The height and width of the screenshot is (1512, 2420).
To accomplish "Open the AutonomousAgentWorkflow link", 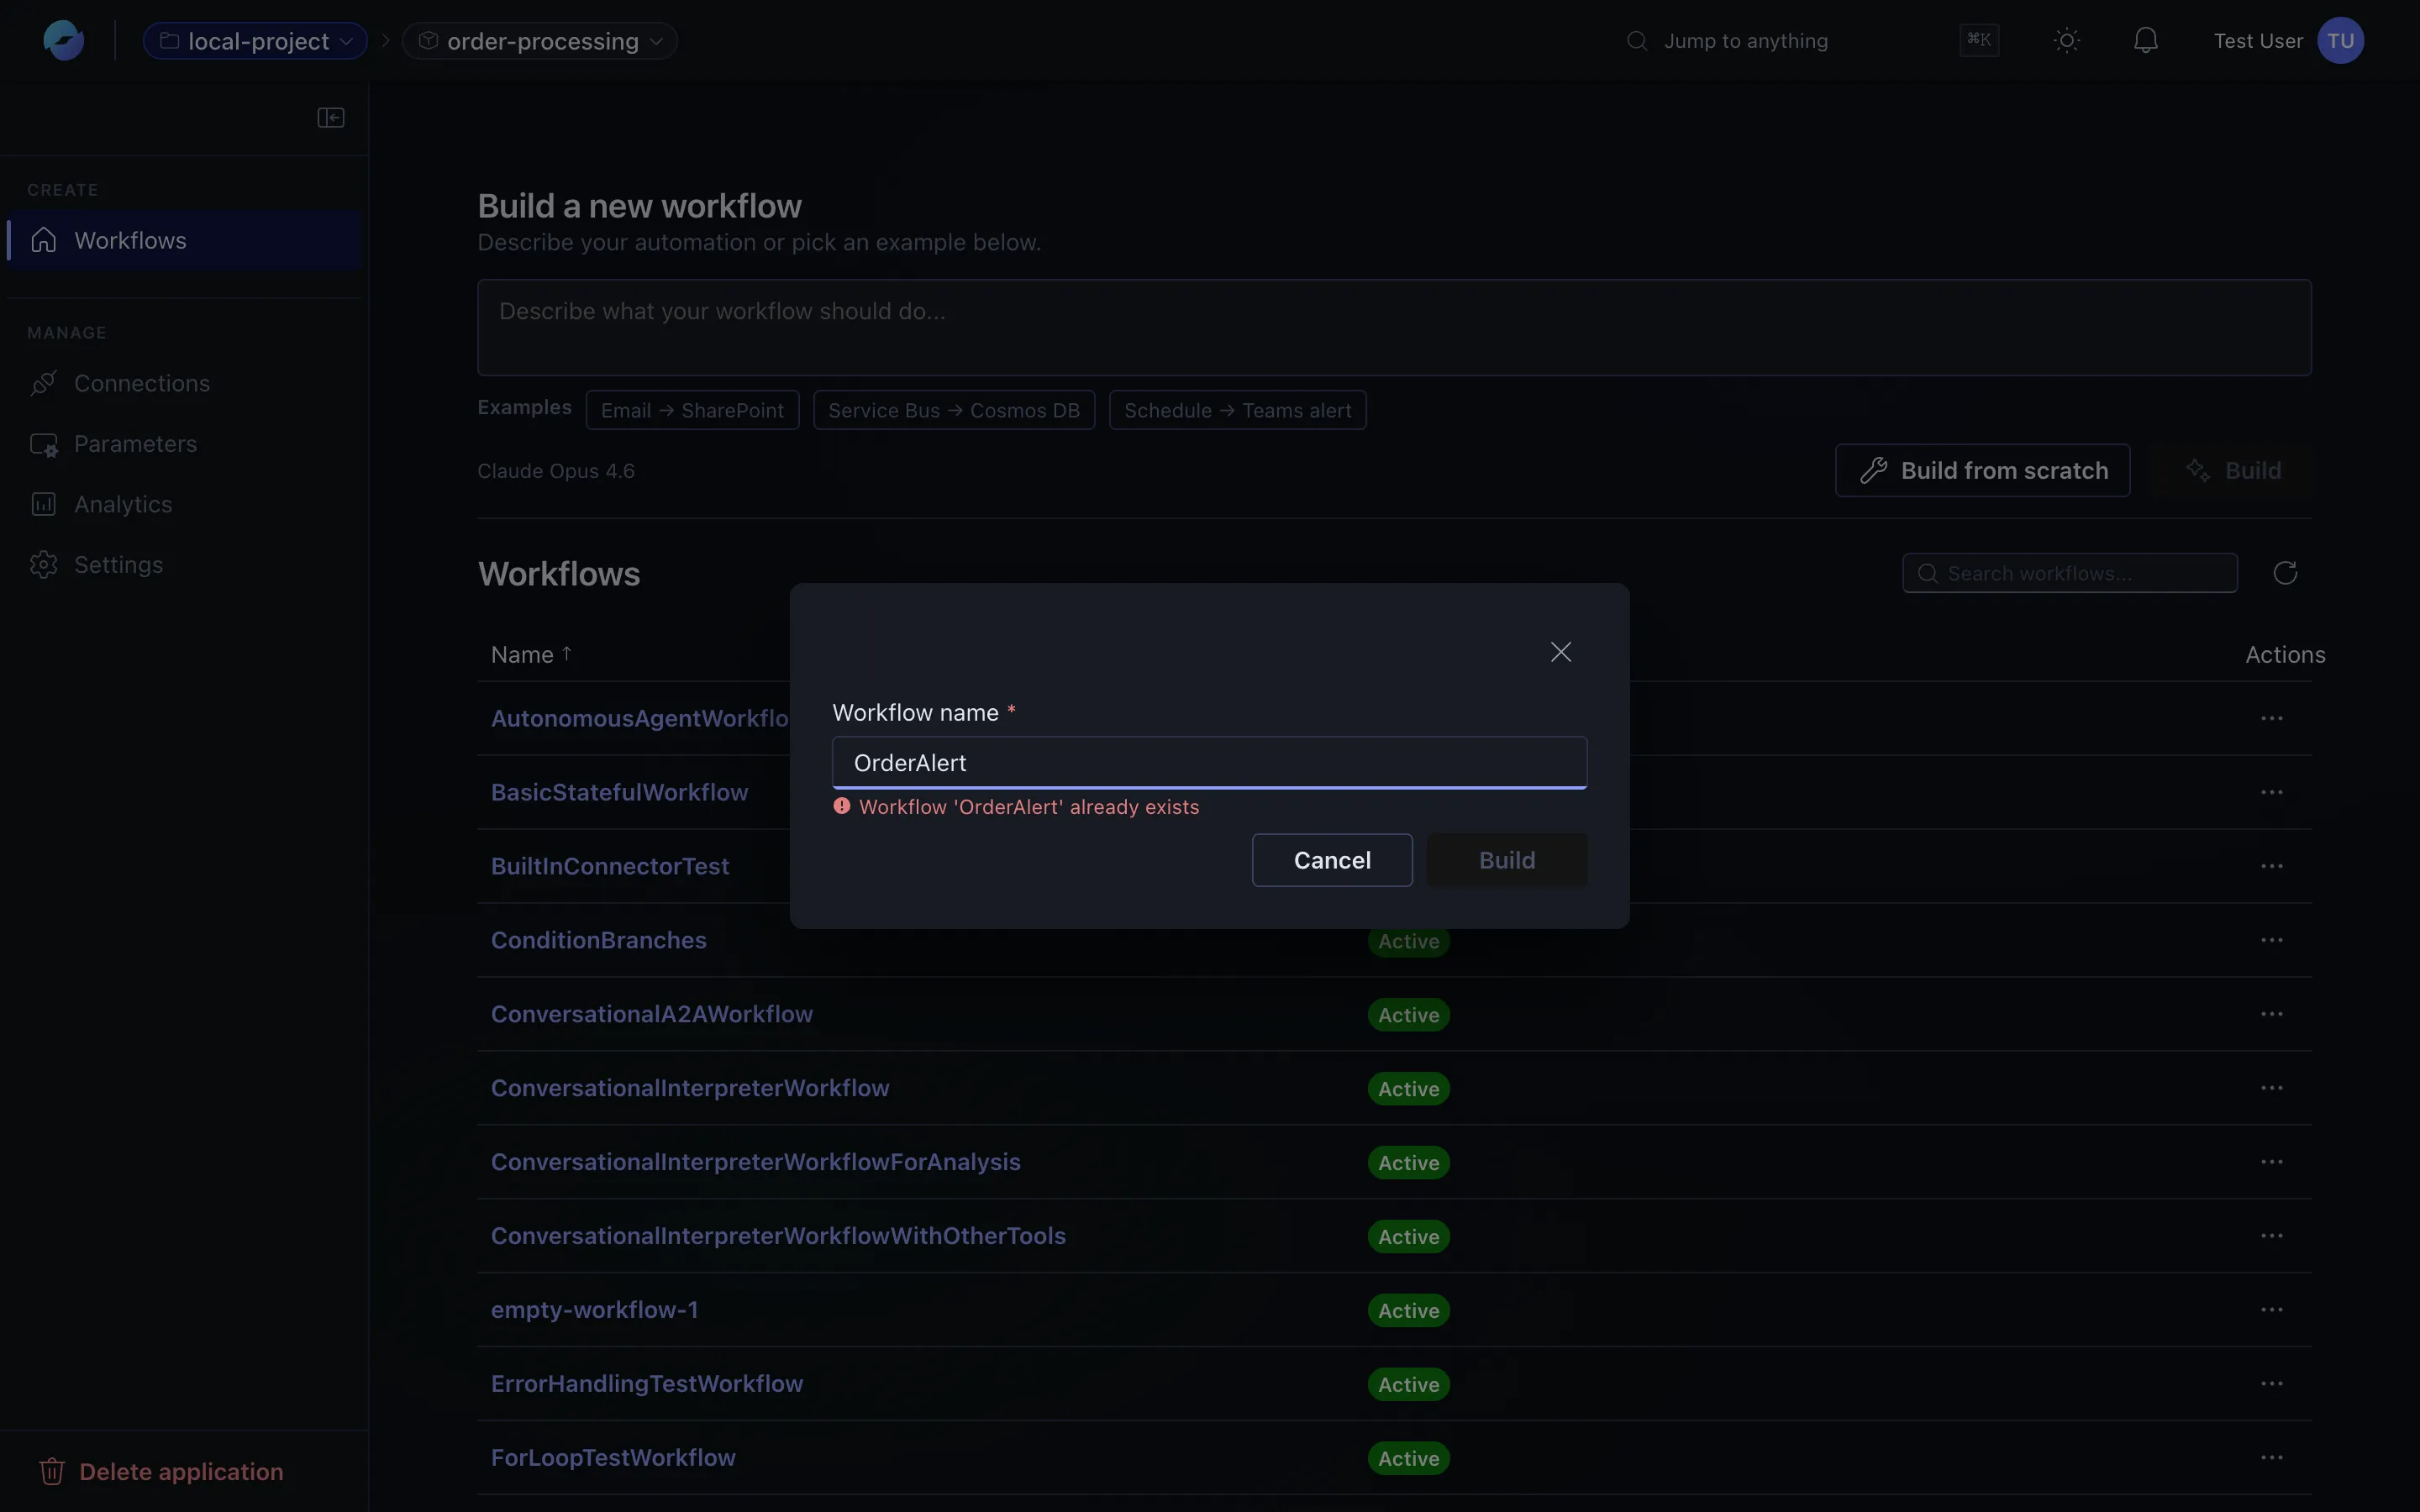I will click(640, 718).
